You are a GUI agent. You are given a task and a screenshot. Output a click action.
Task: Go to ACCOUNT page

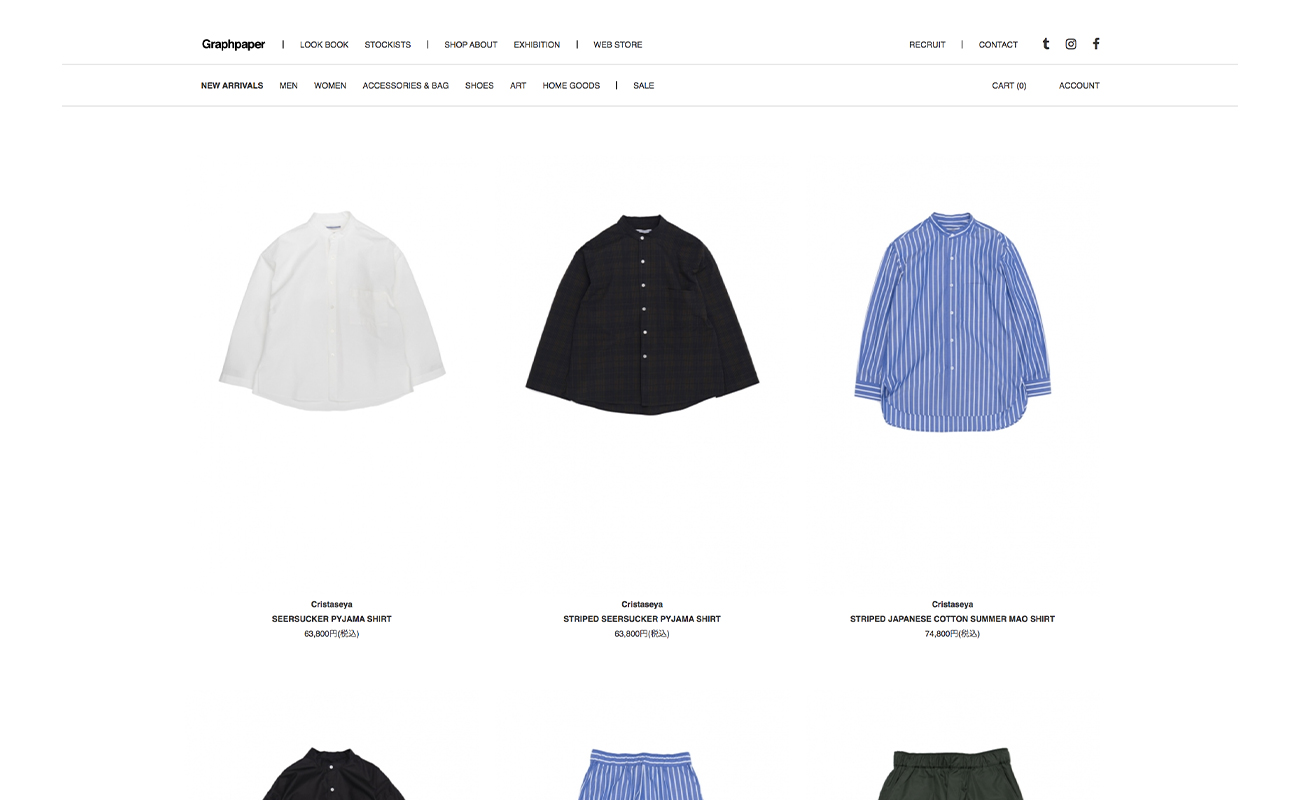tap(1079, 86)
